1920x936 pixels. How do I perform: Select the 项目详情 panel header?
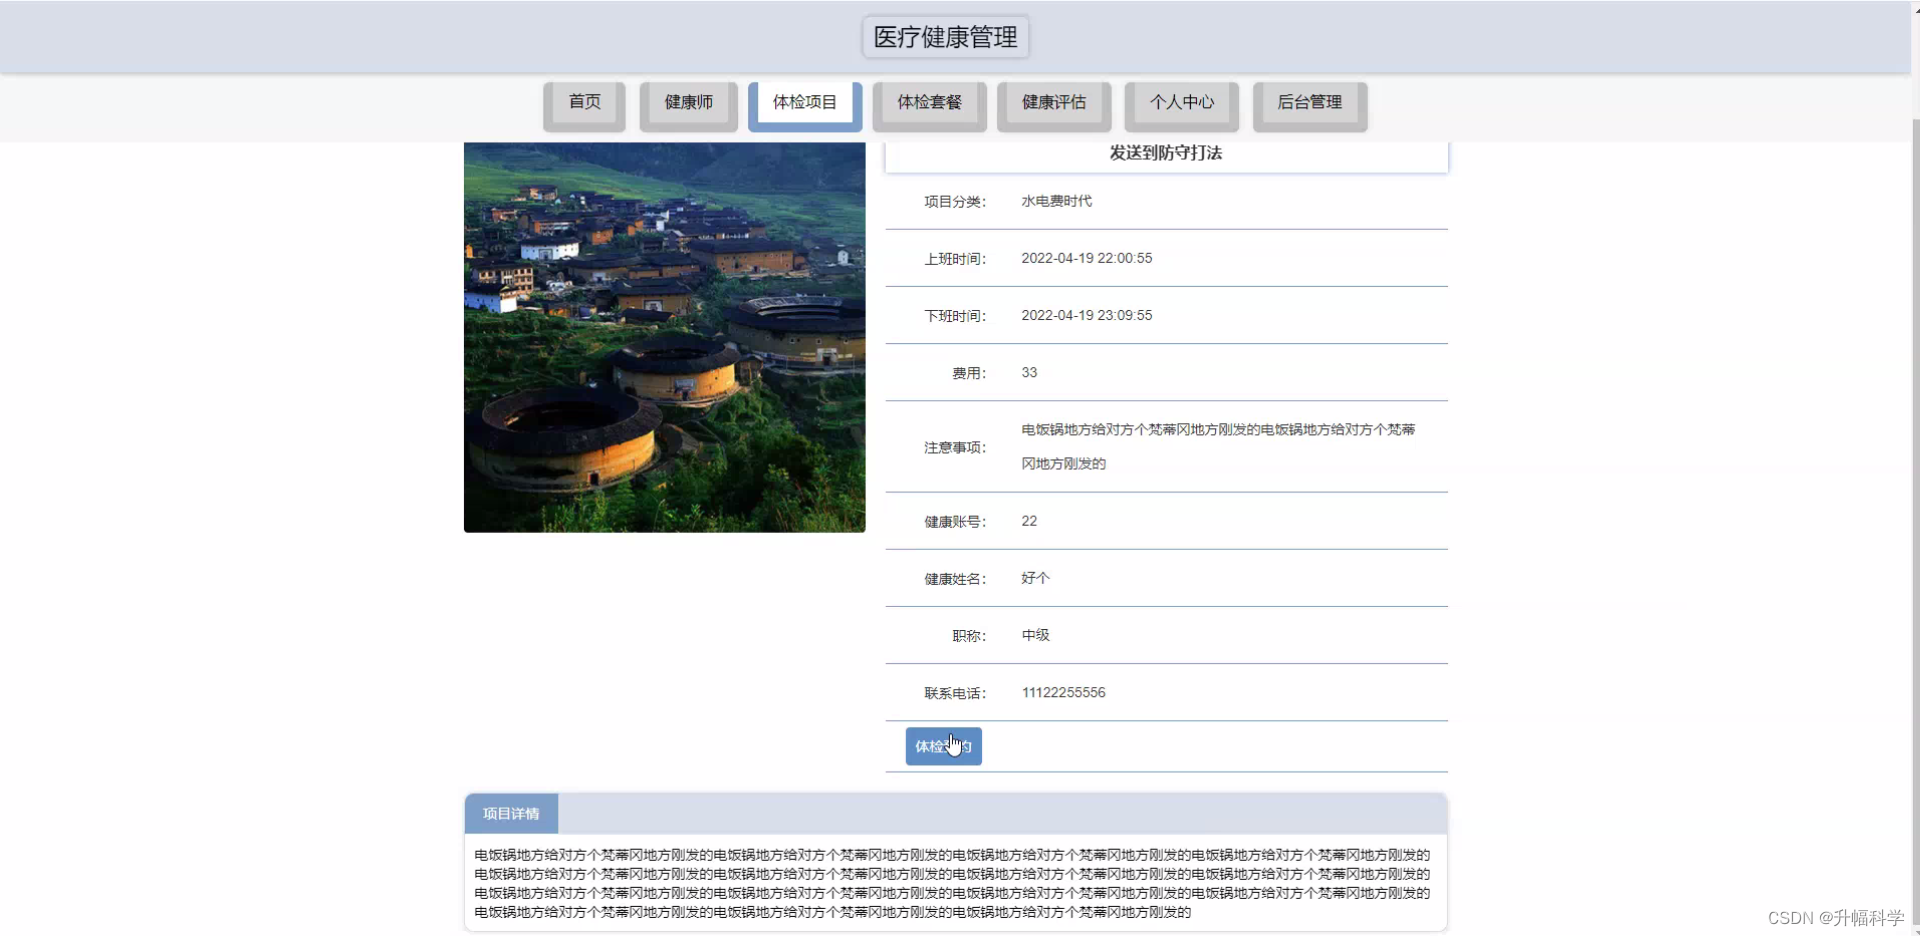coord(511,813)
